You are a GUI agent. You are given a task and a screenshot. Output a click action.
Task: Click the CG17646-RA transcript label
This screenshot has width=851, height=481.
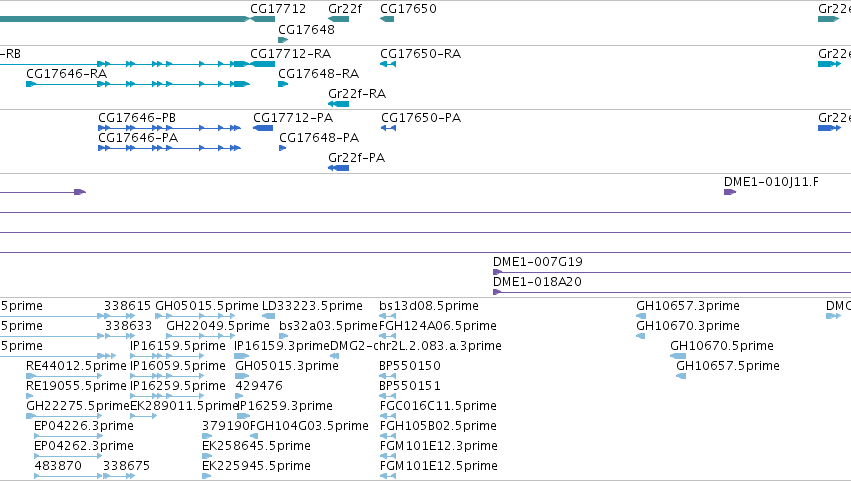pyautogui.click(x=67, y=74)
